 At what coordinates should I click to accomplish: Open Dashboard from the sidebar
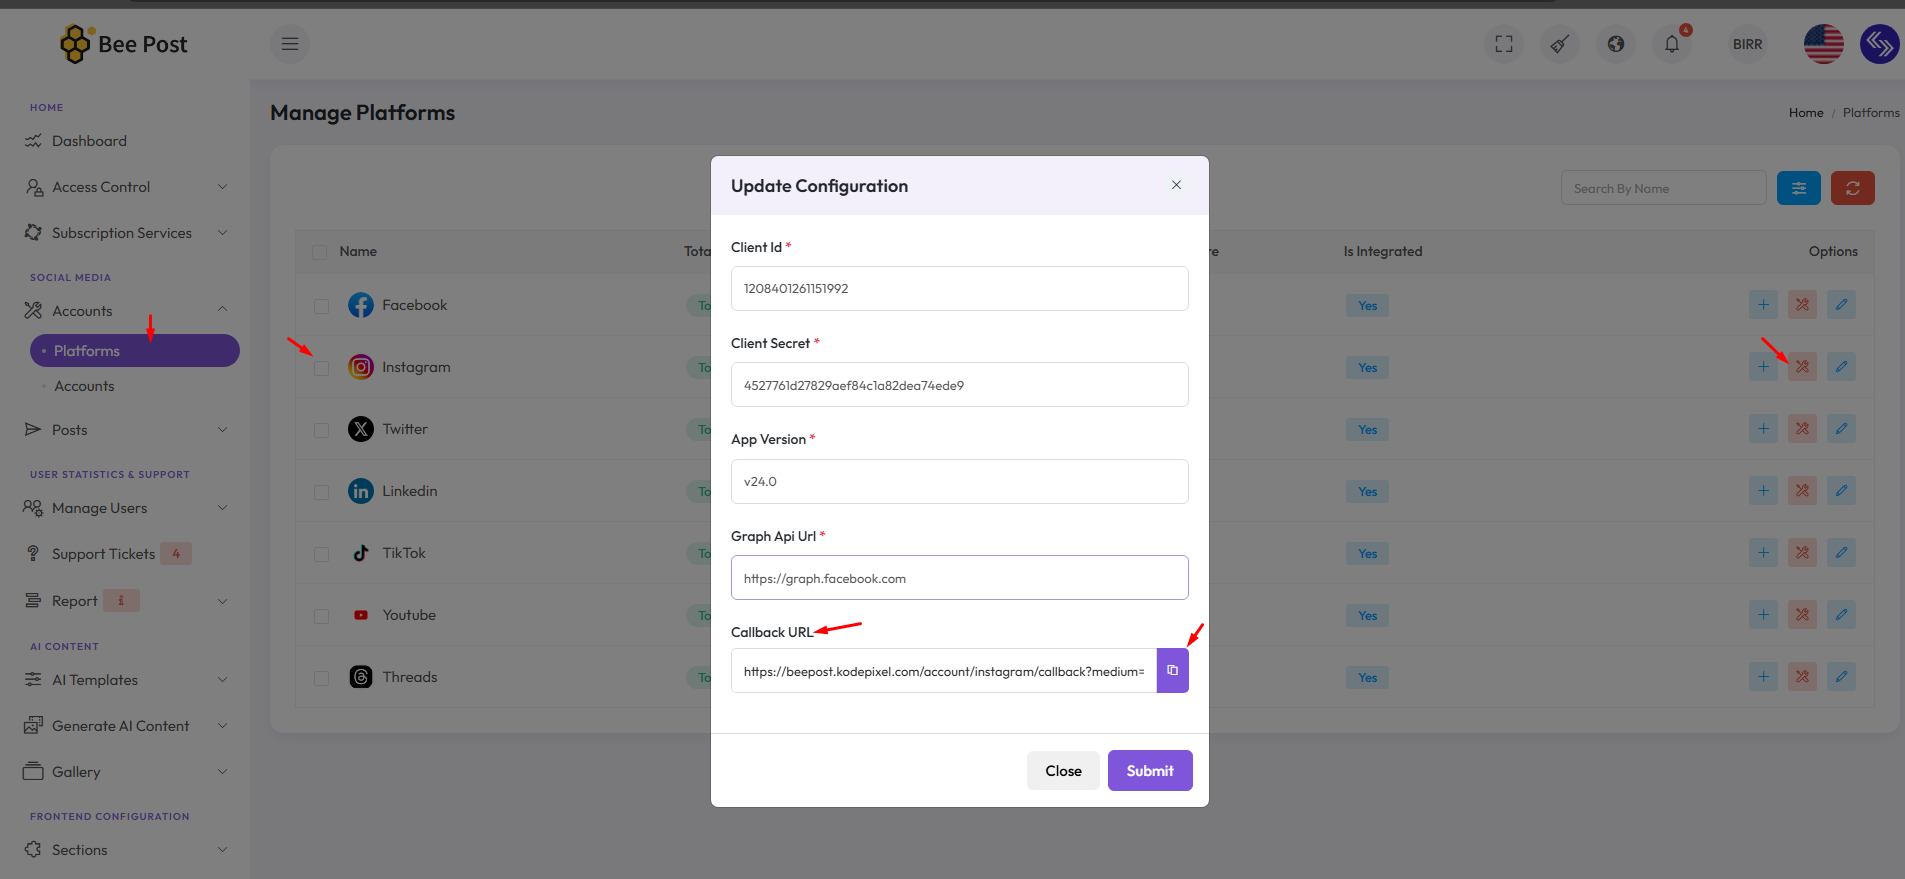tap(89, 141)
